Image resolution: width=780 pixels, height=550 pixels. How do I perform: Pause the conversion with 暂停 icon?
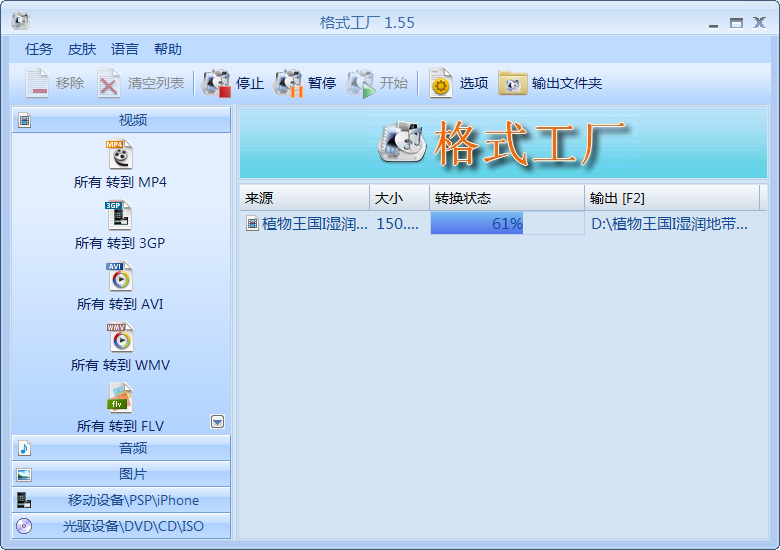[288, 83]
